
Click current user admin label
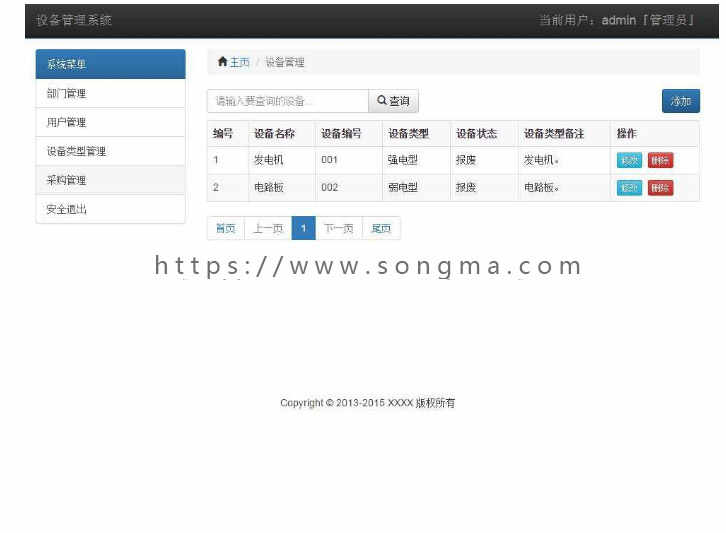[x=617, y=20]
